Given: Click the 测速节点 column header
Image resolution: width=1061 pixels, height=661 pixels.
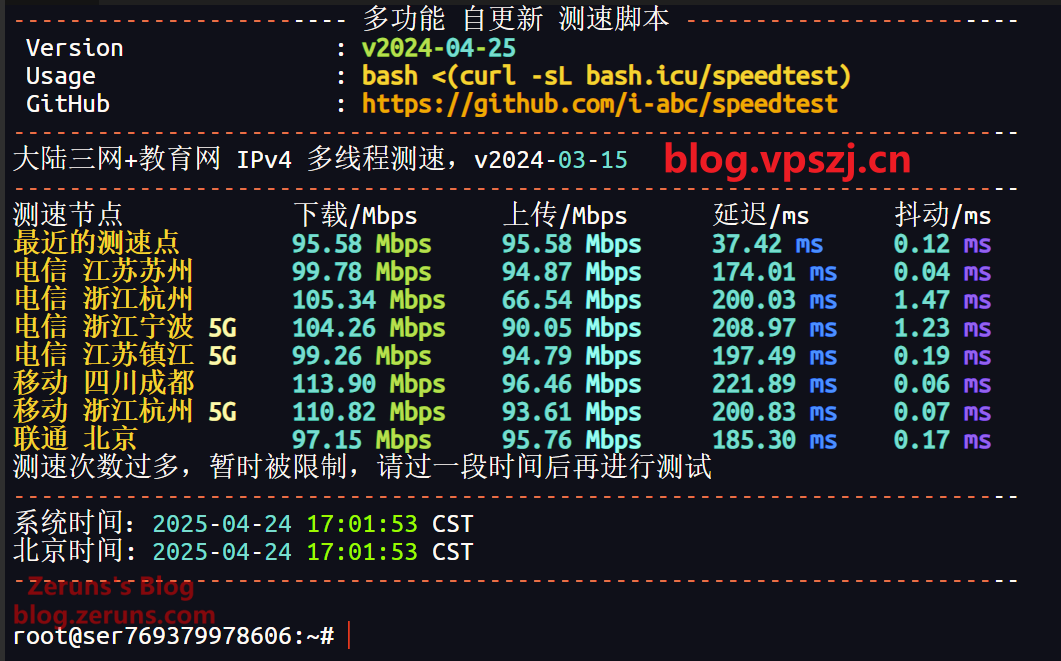Looking at the screenshot, I should [67, 214].
